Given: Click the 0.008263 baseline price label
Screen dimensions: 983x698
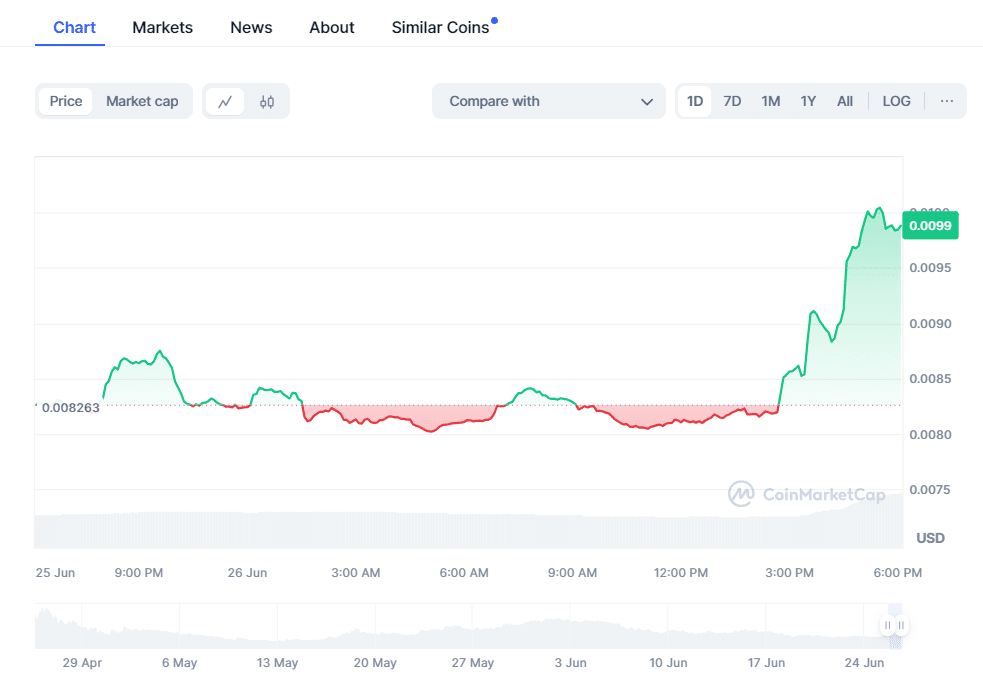Looking at the screenshot, I should pyautogui.click(x=70, y=408).
